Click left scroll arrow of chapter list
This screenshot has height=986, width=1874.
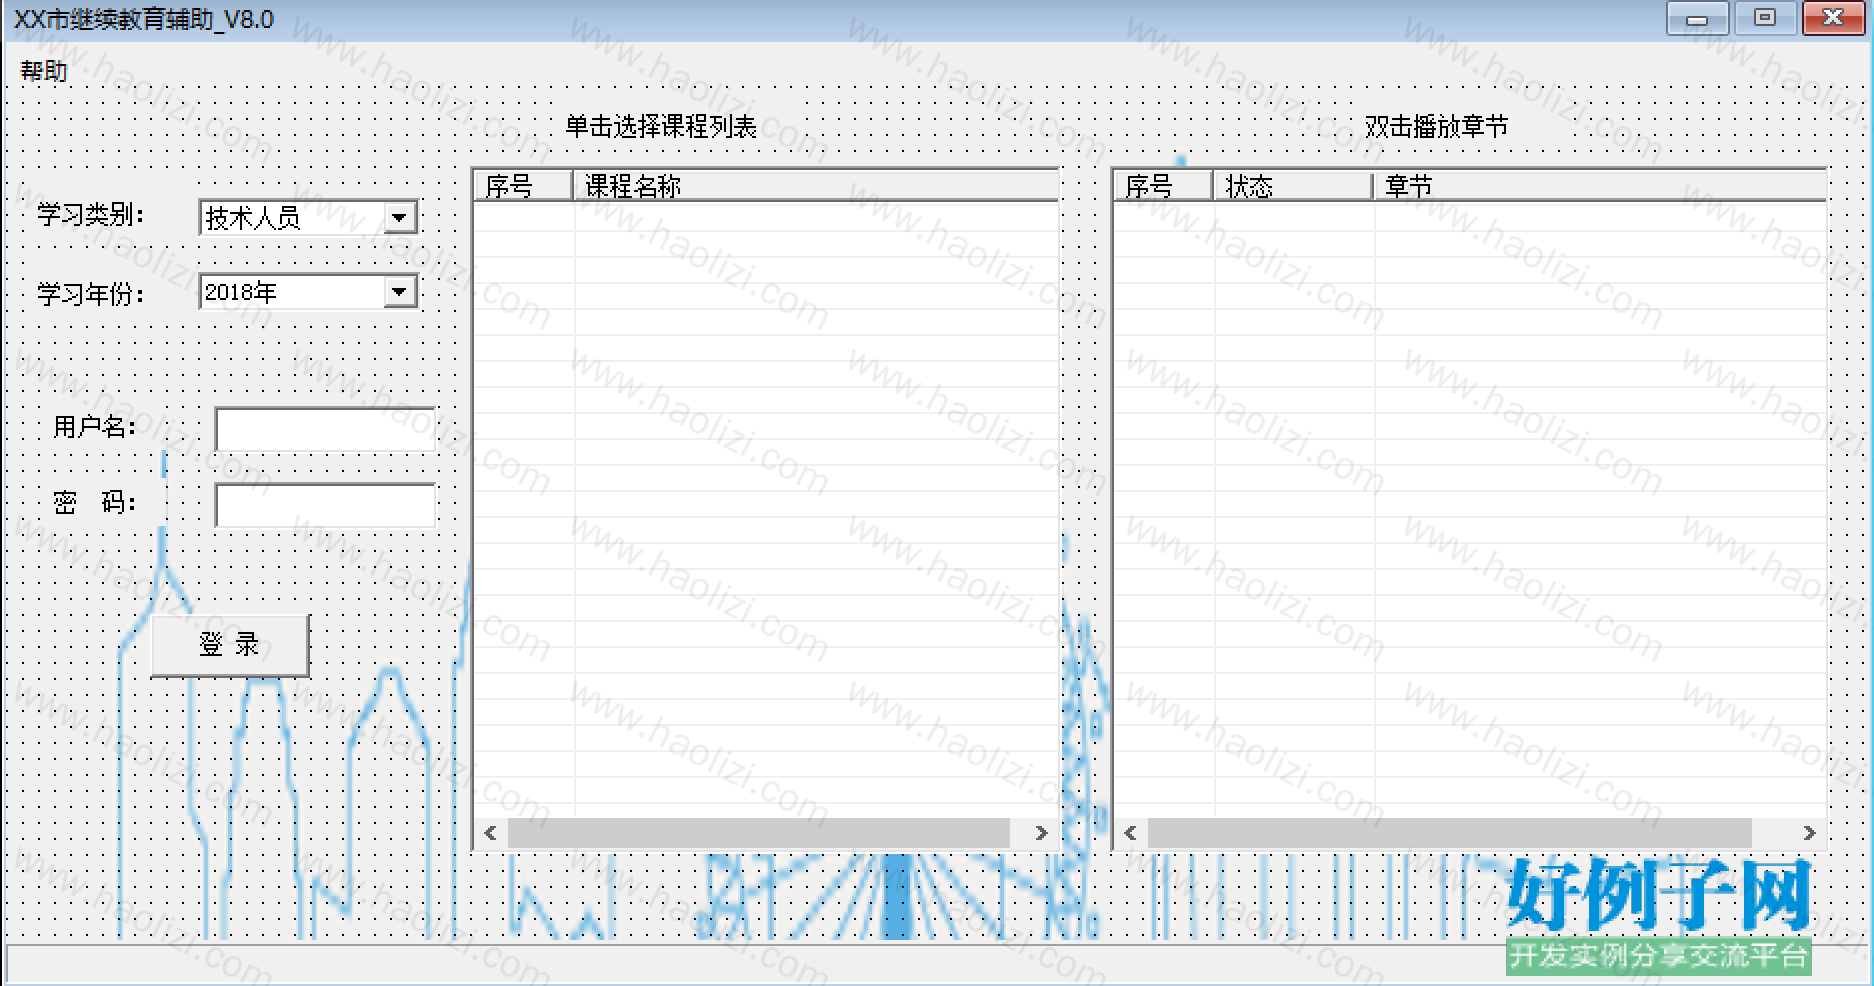point(1130,833)
